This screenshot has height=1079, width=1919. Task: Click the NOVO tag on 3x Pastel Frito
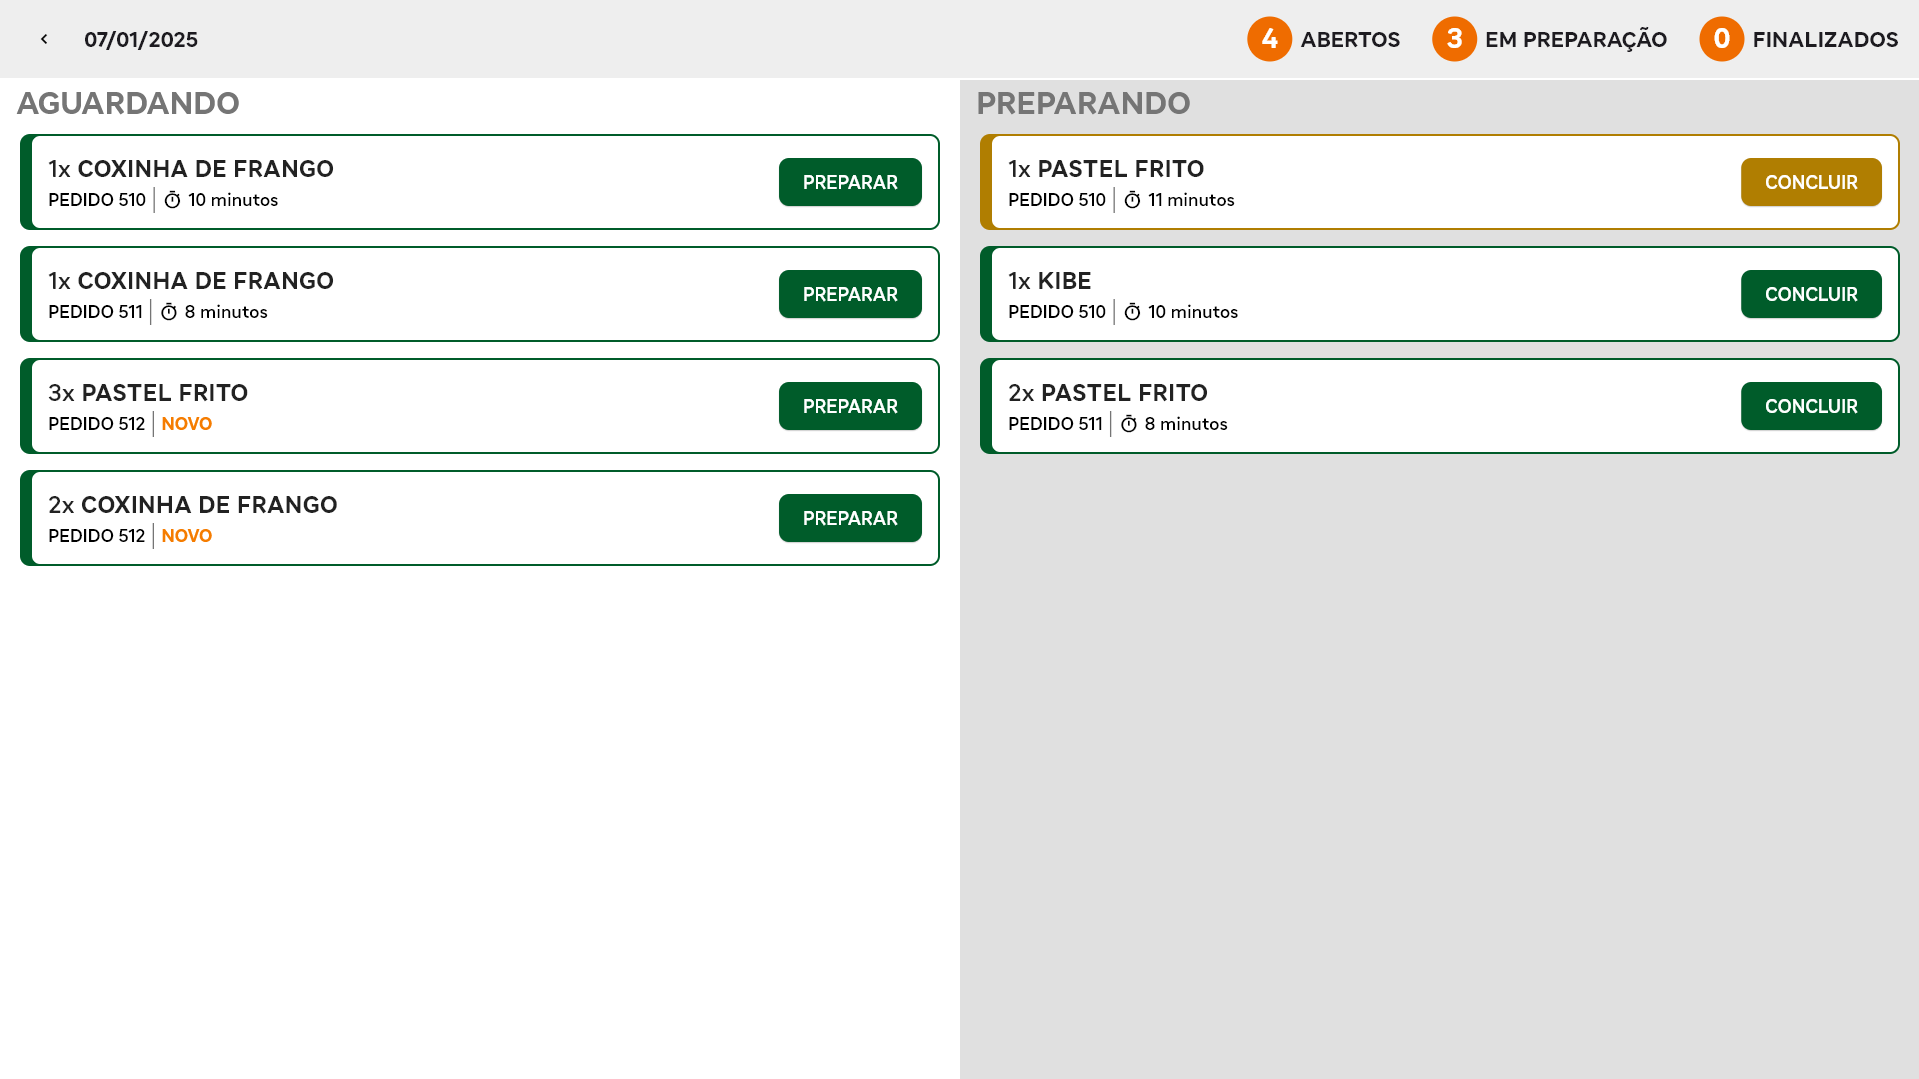pos(187,424)
